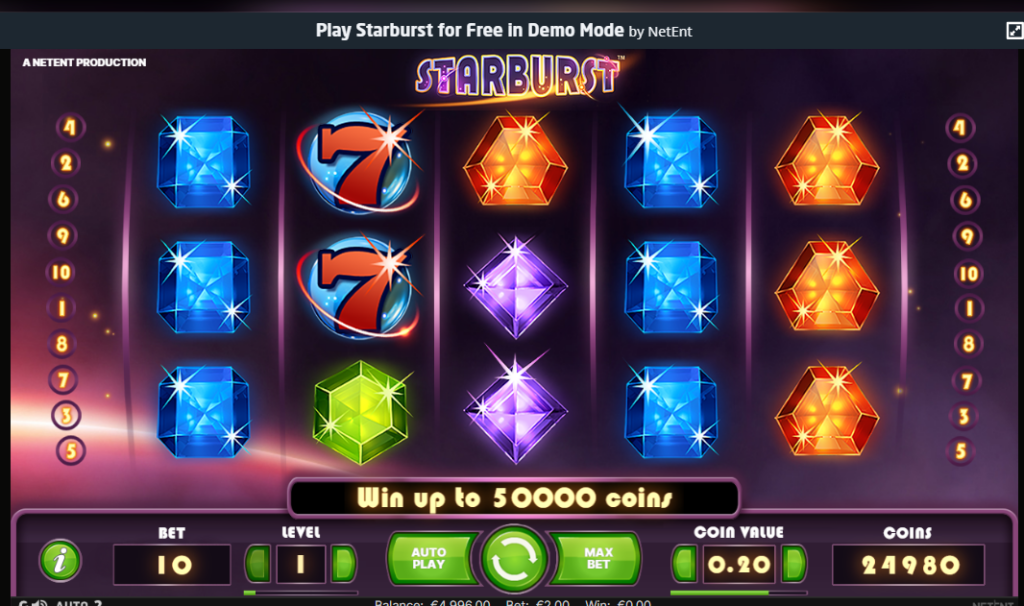Screen dimensions: 1024x606
Task: Open the green info paytable button
Action: pos(60,560)
